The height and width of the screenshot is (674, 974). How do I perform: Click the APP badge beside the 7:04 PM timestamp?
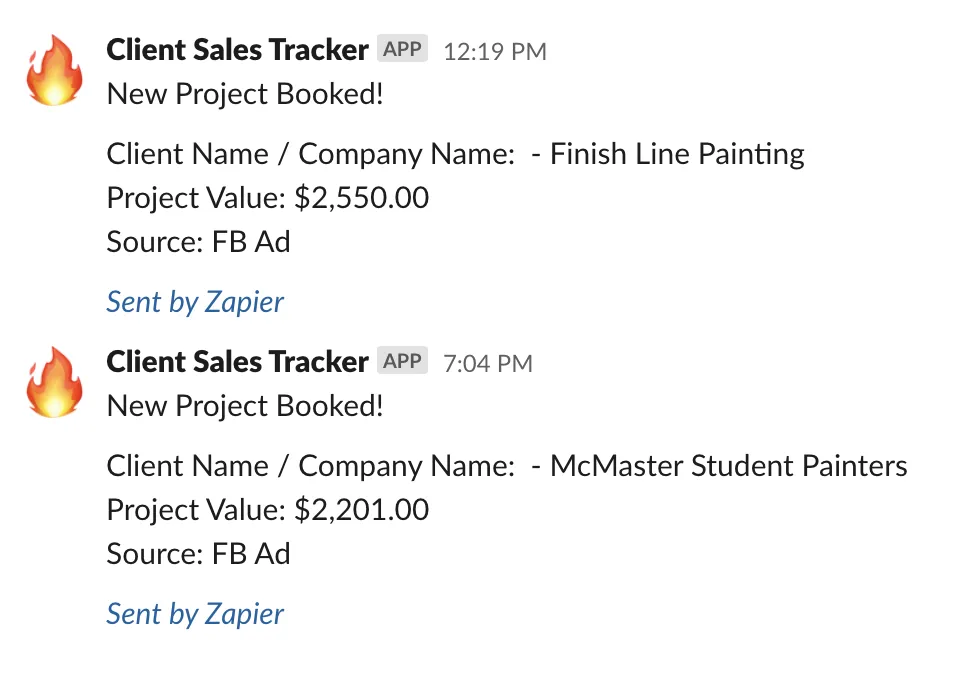403,360
